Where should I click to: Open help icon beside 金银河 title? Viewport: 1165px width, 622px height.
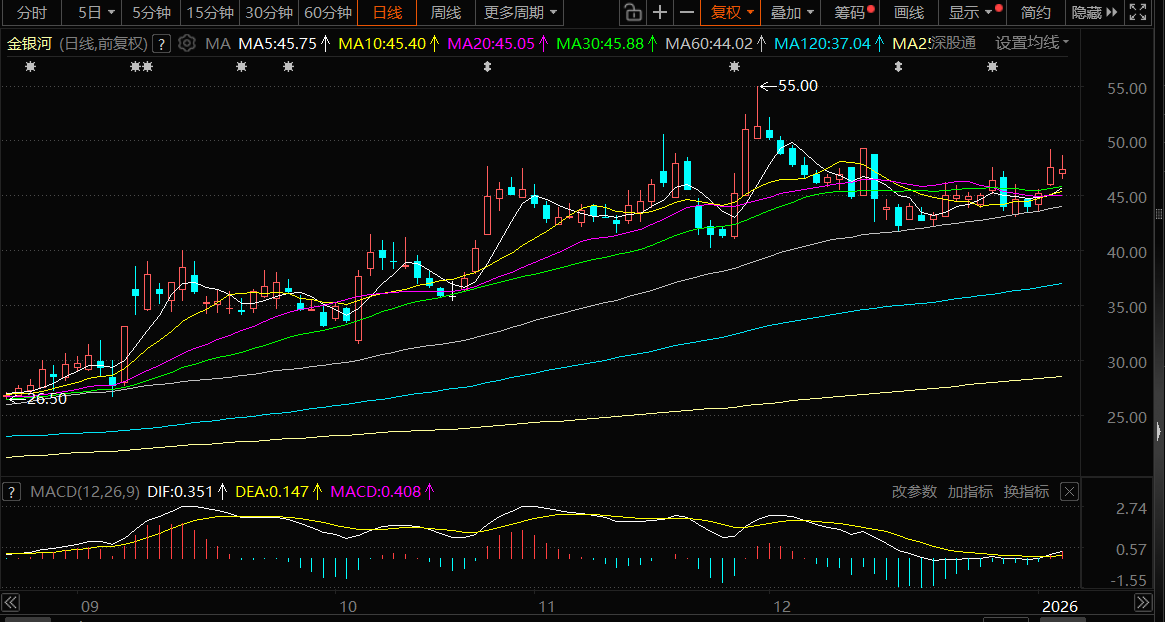163,43
